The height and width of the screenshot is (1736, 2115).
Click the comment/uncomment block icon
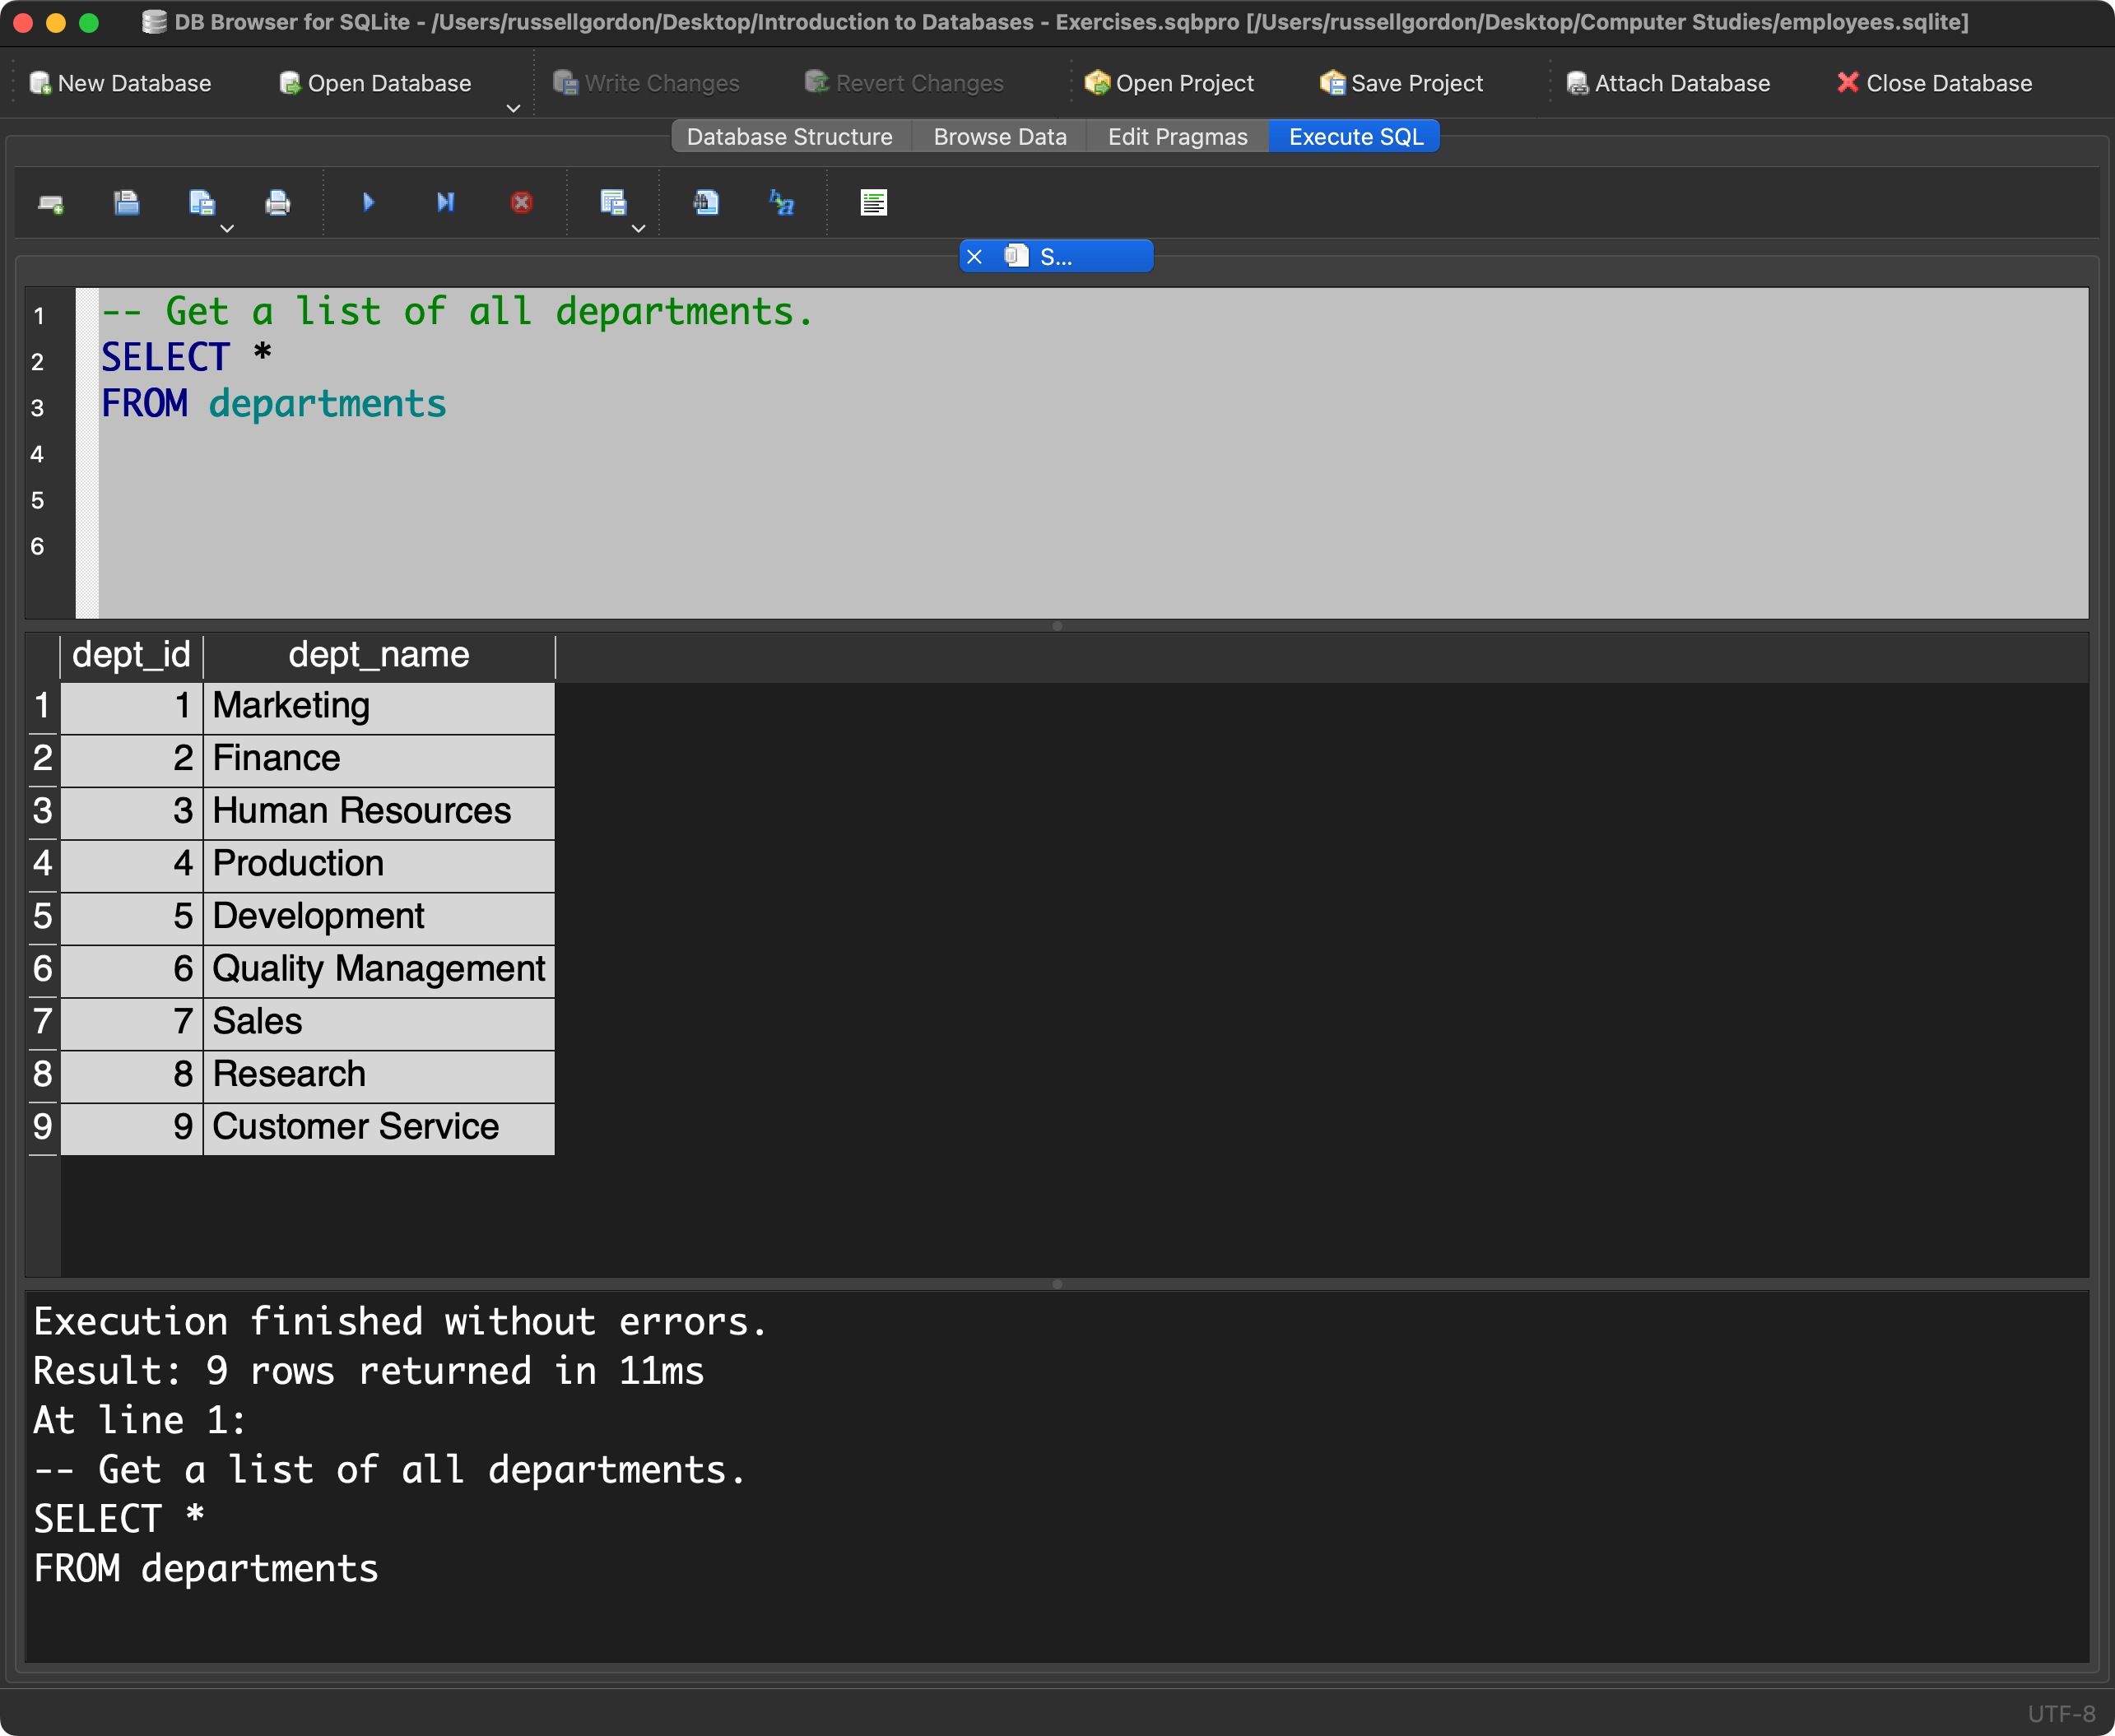(873, 203)
